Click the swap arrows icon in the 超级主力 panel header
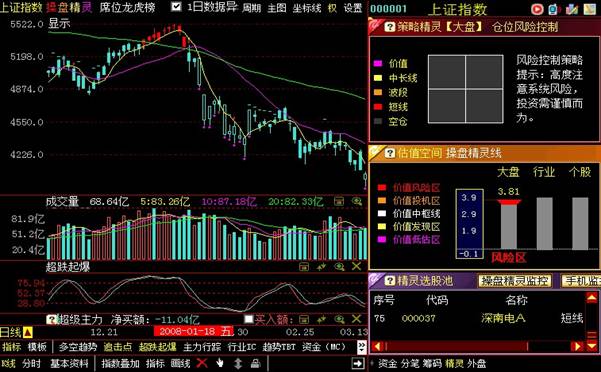 [x=321, y=319]
